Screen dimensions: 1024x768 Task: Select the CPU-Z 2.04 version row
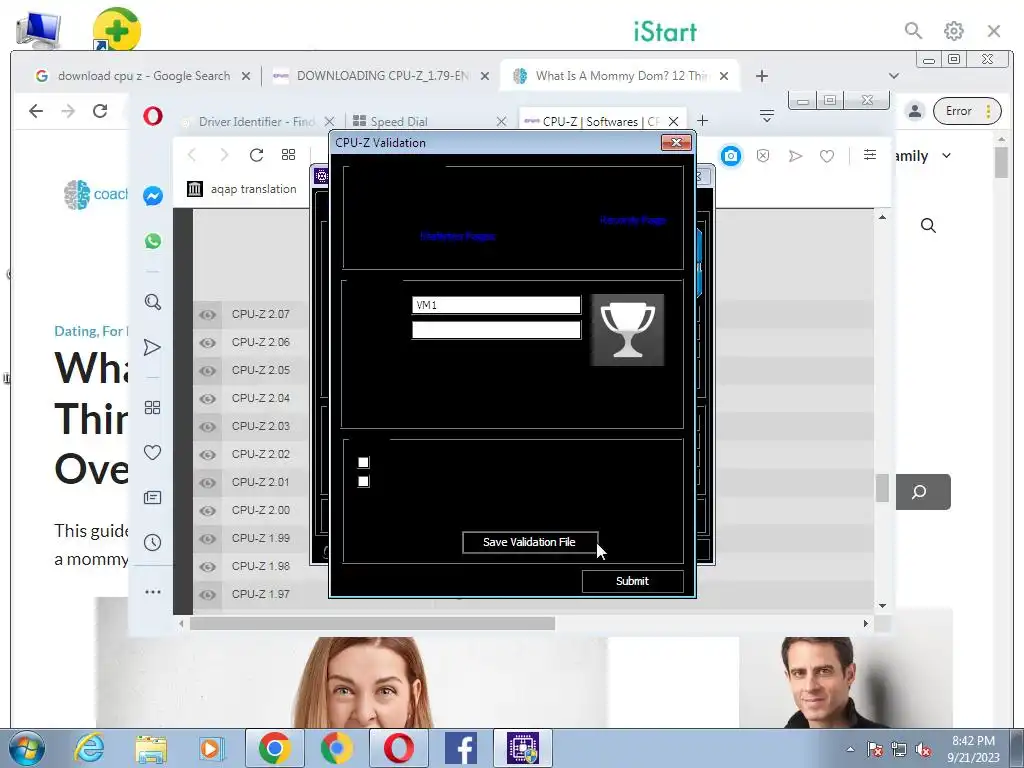pyautogui.click(x=261, y=398)
